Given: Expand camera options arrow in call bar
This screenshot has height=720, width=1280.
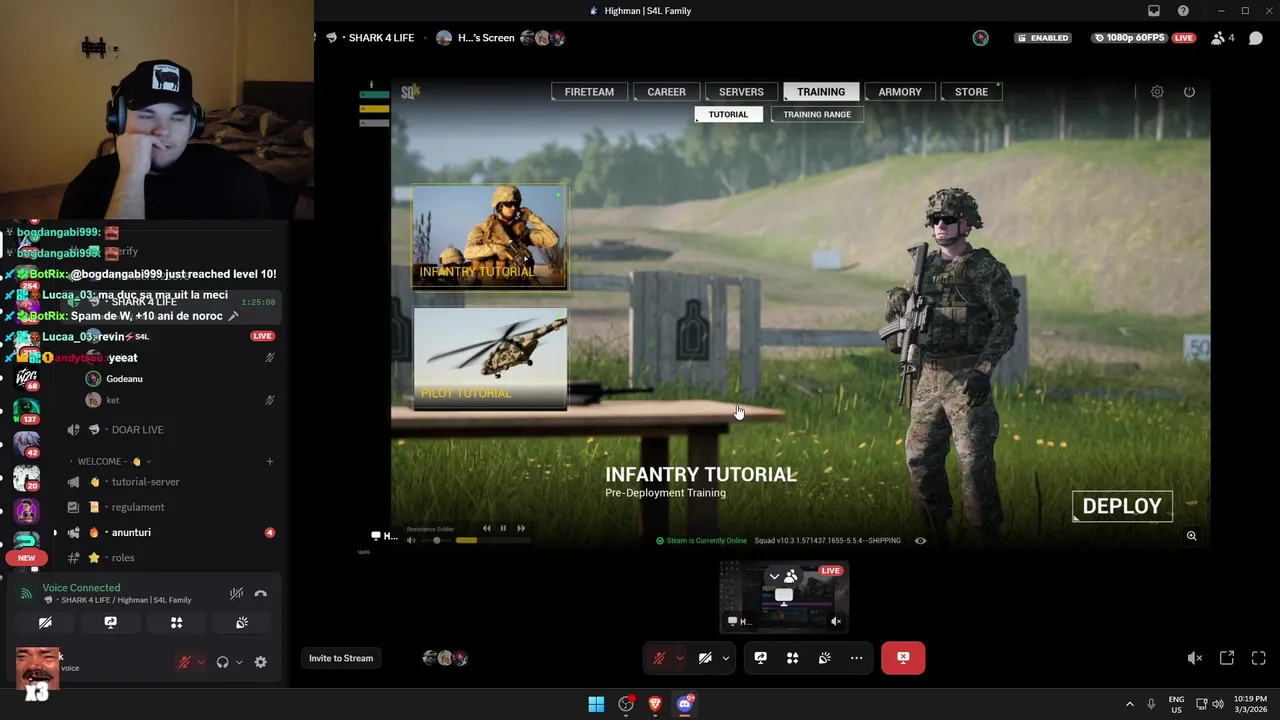Looking at the screenshot, I should 726,658.
